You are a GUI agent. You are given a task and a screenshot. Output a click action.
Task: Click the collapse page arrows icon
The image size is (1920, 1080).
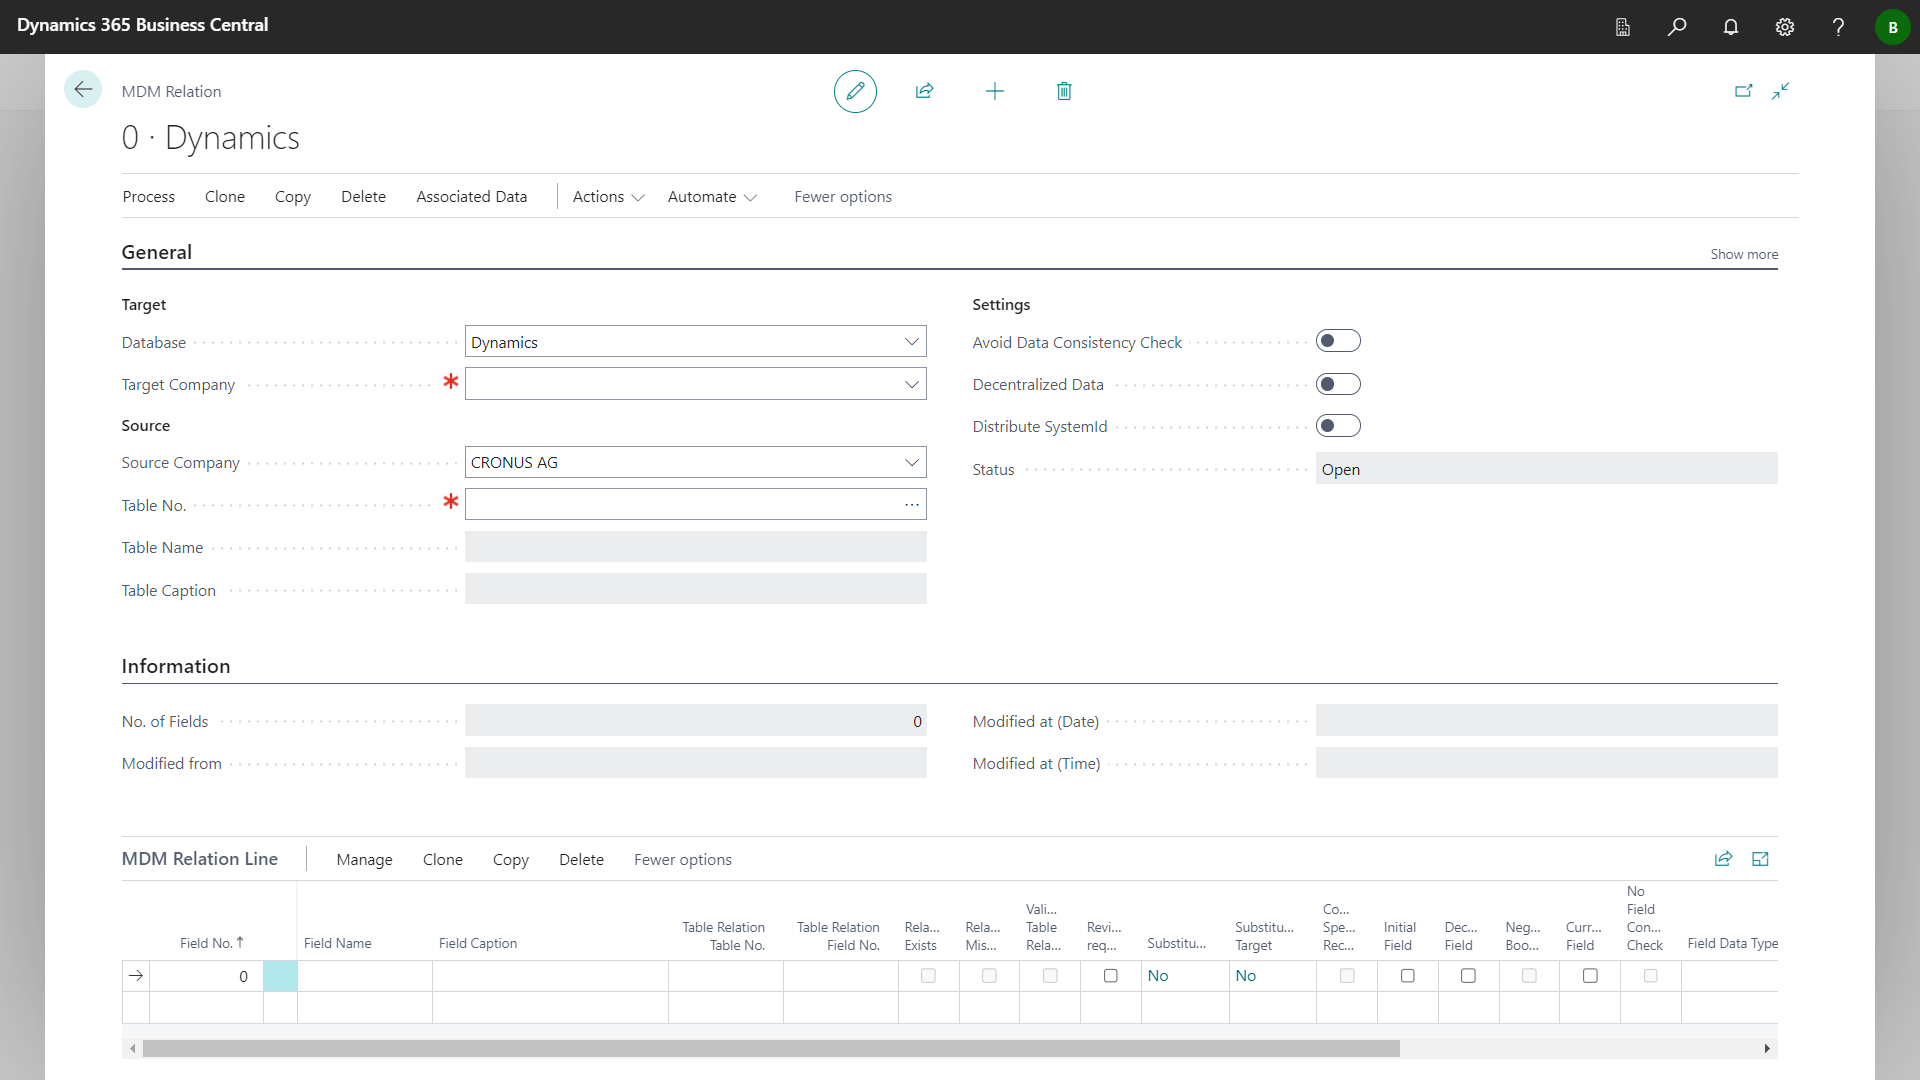(1781, 91)
